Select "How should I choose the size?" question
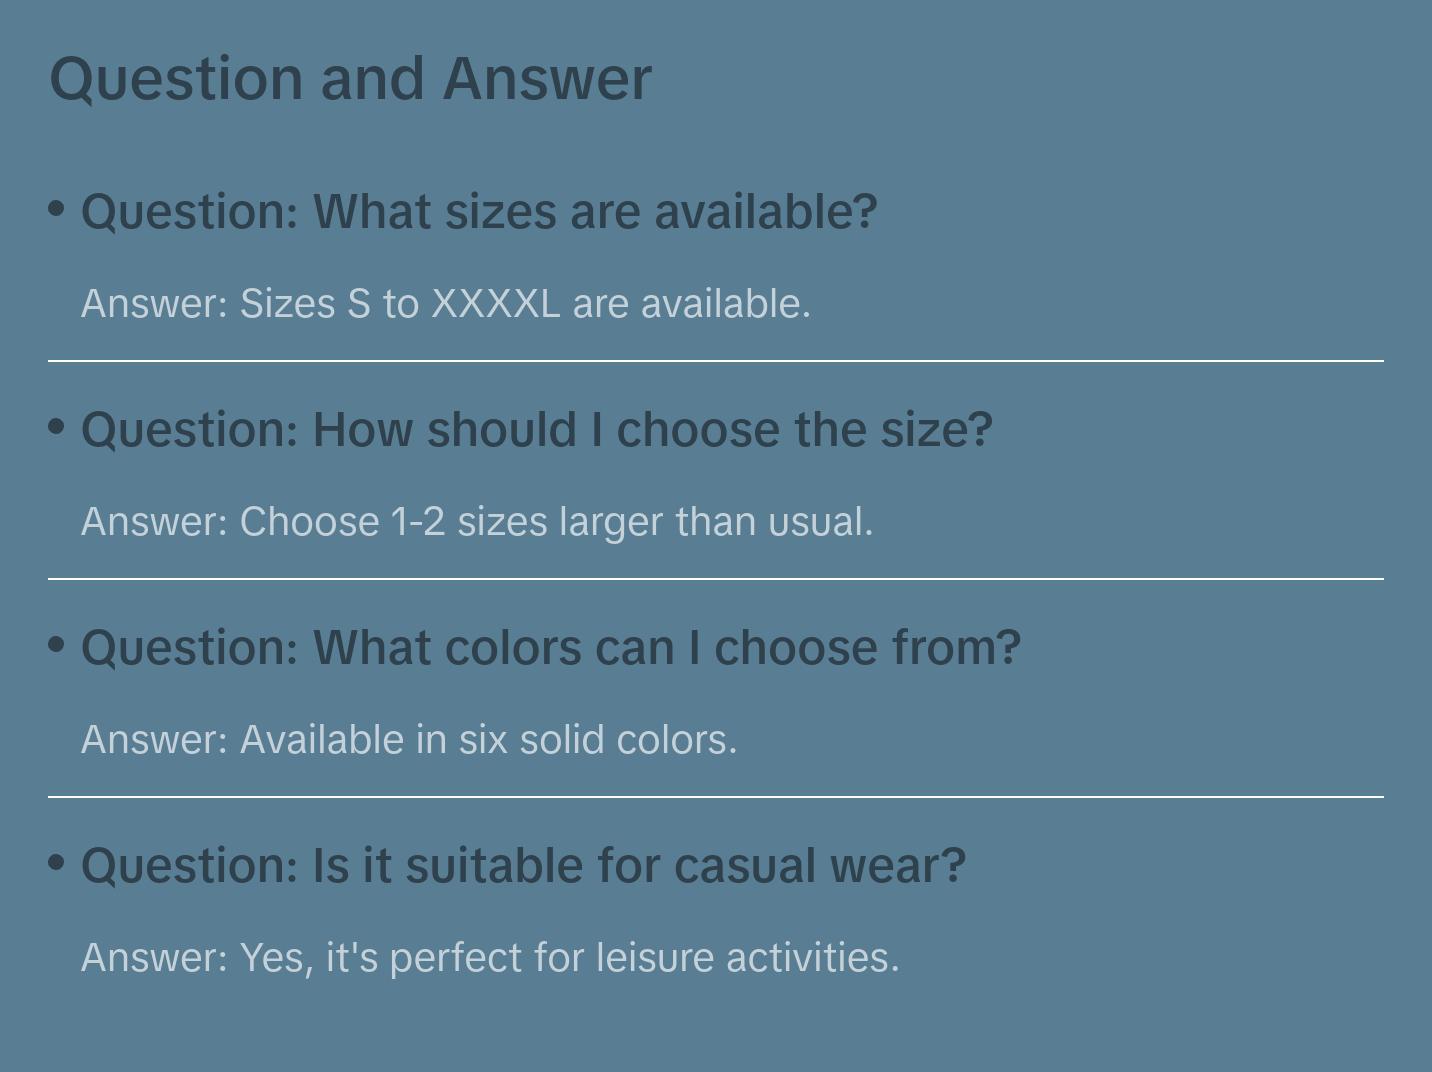 (x=537, y=430)
